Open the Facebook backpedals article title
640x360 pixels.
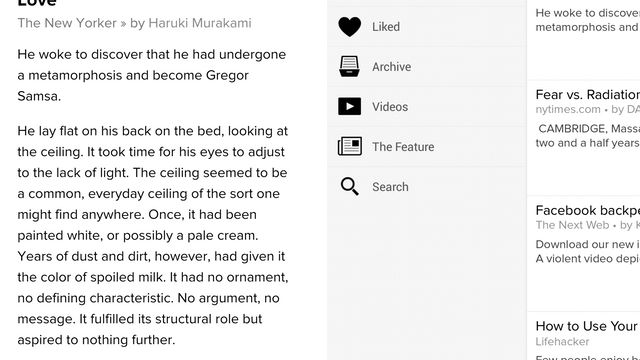(588, 211)
